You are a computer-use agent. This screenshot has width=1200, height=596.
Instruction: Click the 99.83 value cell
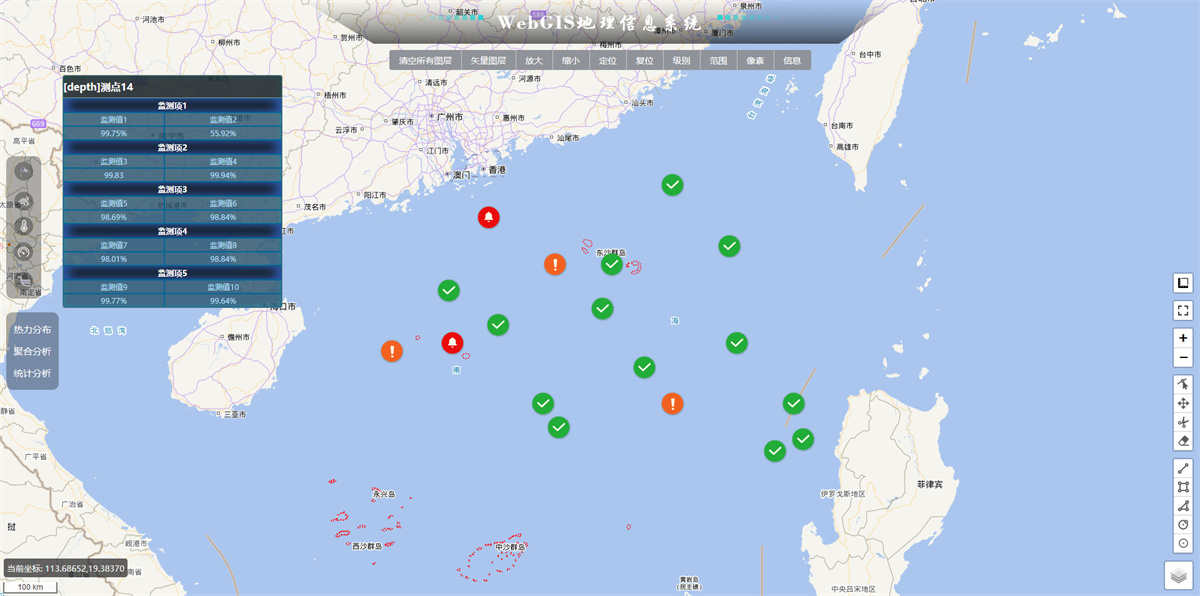pyautogui.click(x=114, y=175)
